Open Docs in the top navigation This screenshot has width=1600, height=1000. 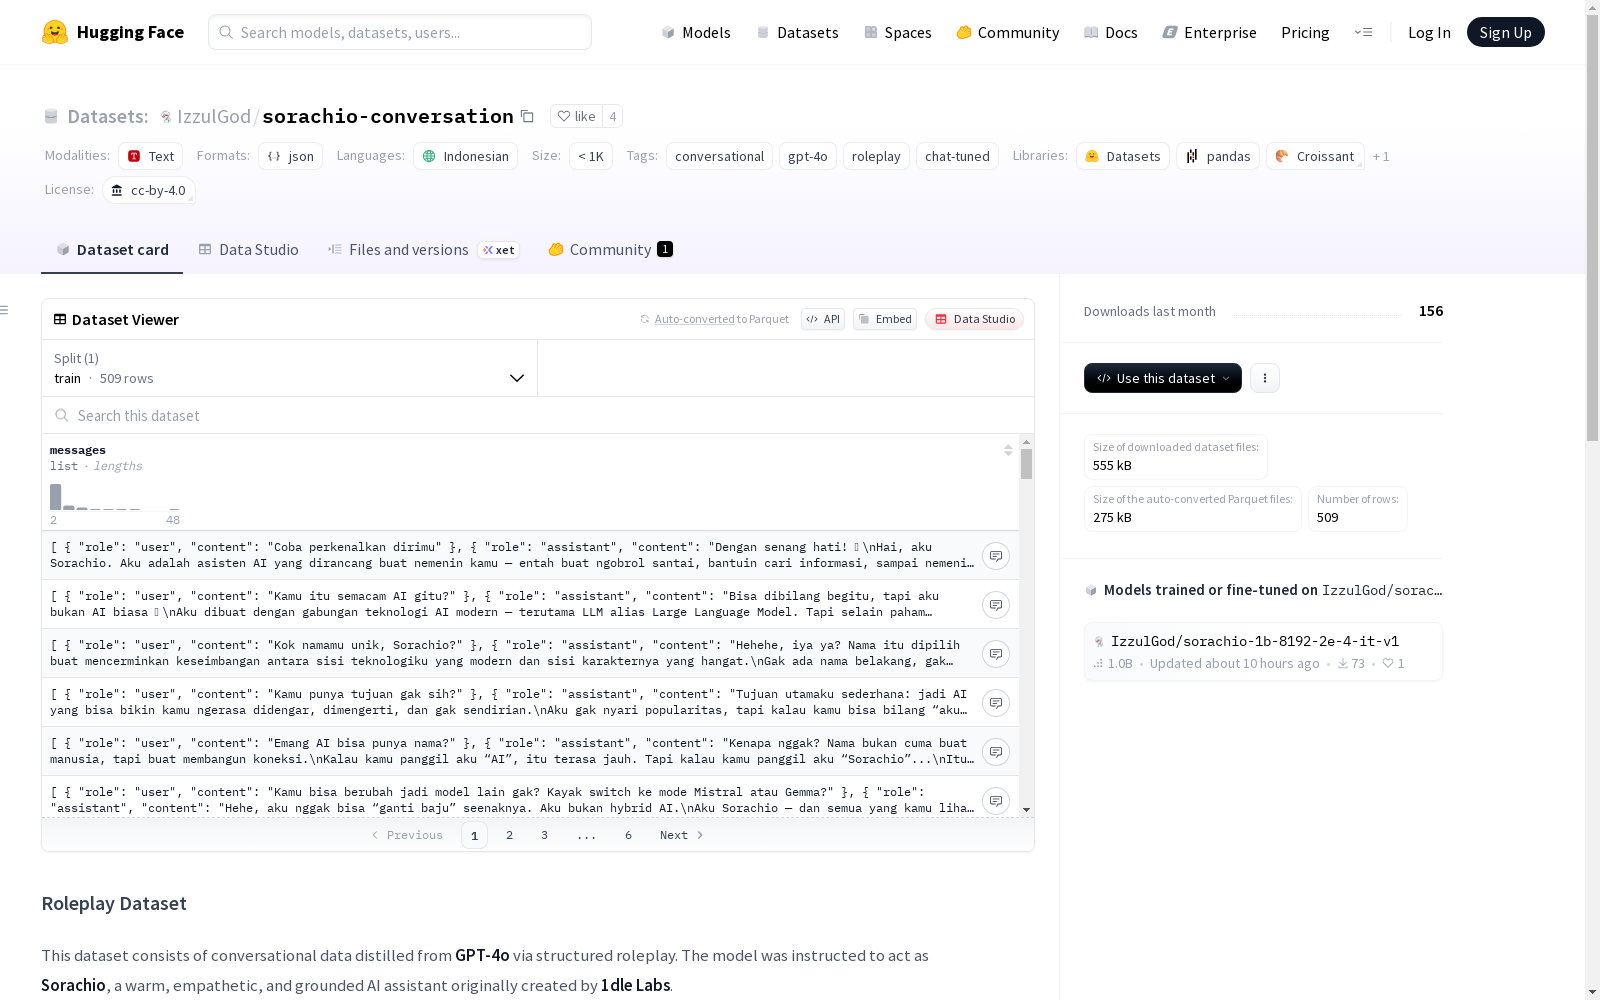click(1111, 32)
